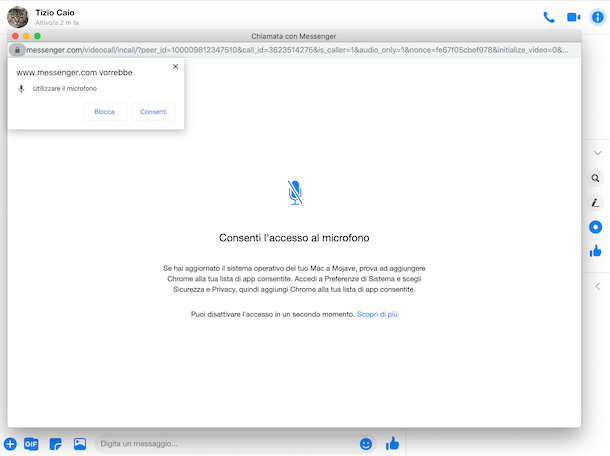Click the muted microphone icon in the page
610x456 pixels.
pos(295,193)
